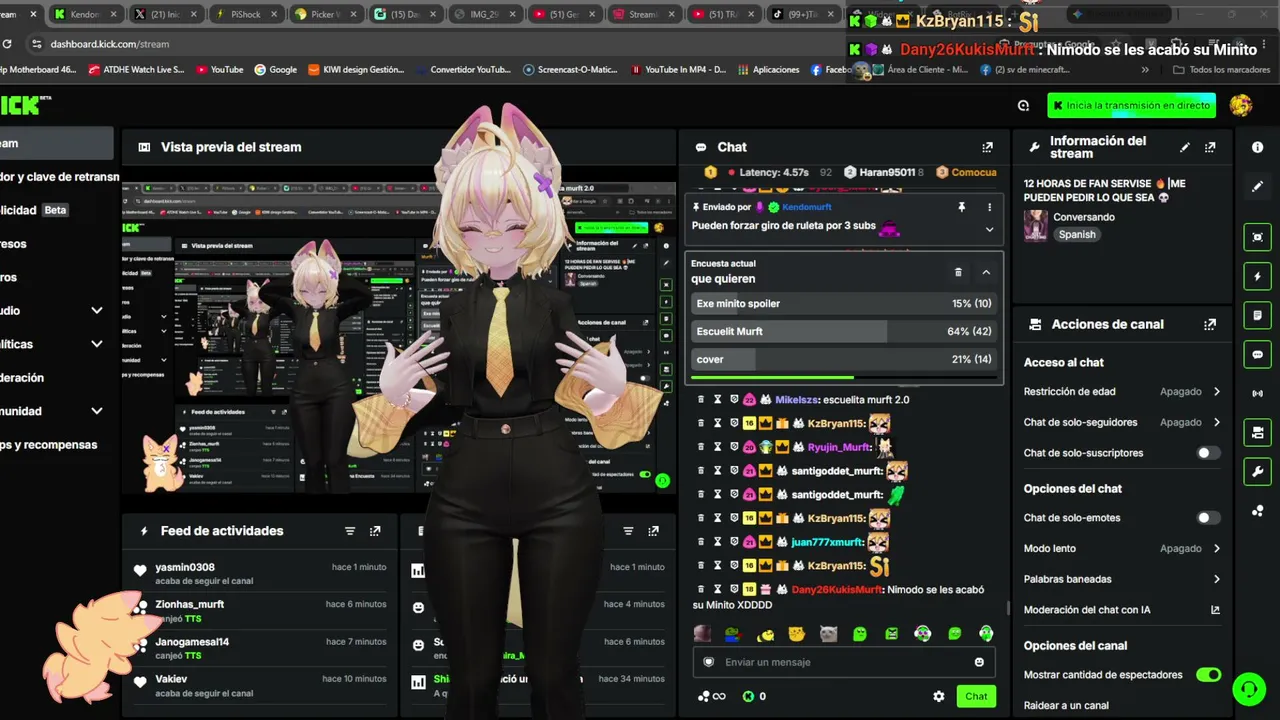The height and width of the screenshot is (720, 1280).
Task: Open the emoji picker in the message box
Action: point(979,662)
